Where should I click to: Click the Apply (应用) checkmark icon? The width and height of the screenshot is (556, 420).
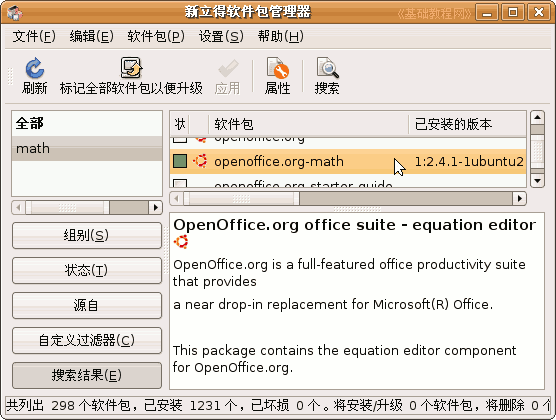pyautogui.click(x=228, y=68)
